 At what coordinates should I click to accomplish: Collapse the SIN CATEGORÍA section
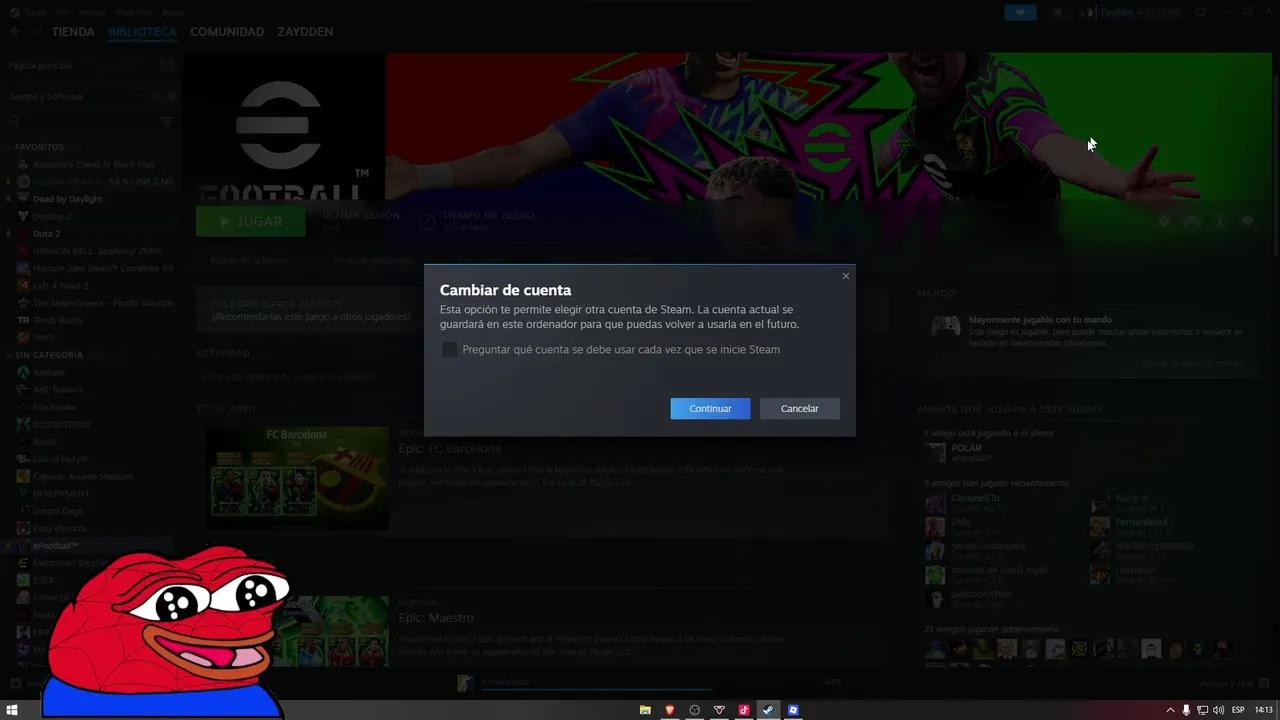point(7,355)
